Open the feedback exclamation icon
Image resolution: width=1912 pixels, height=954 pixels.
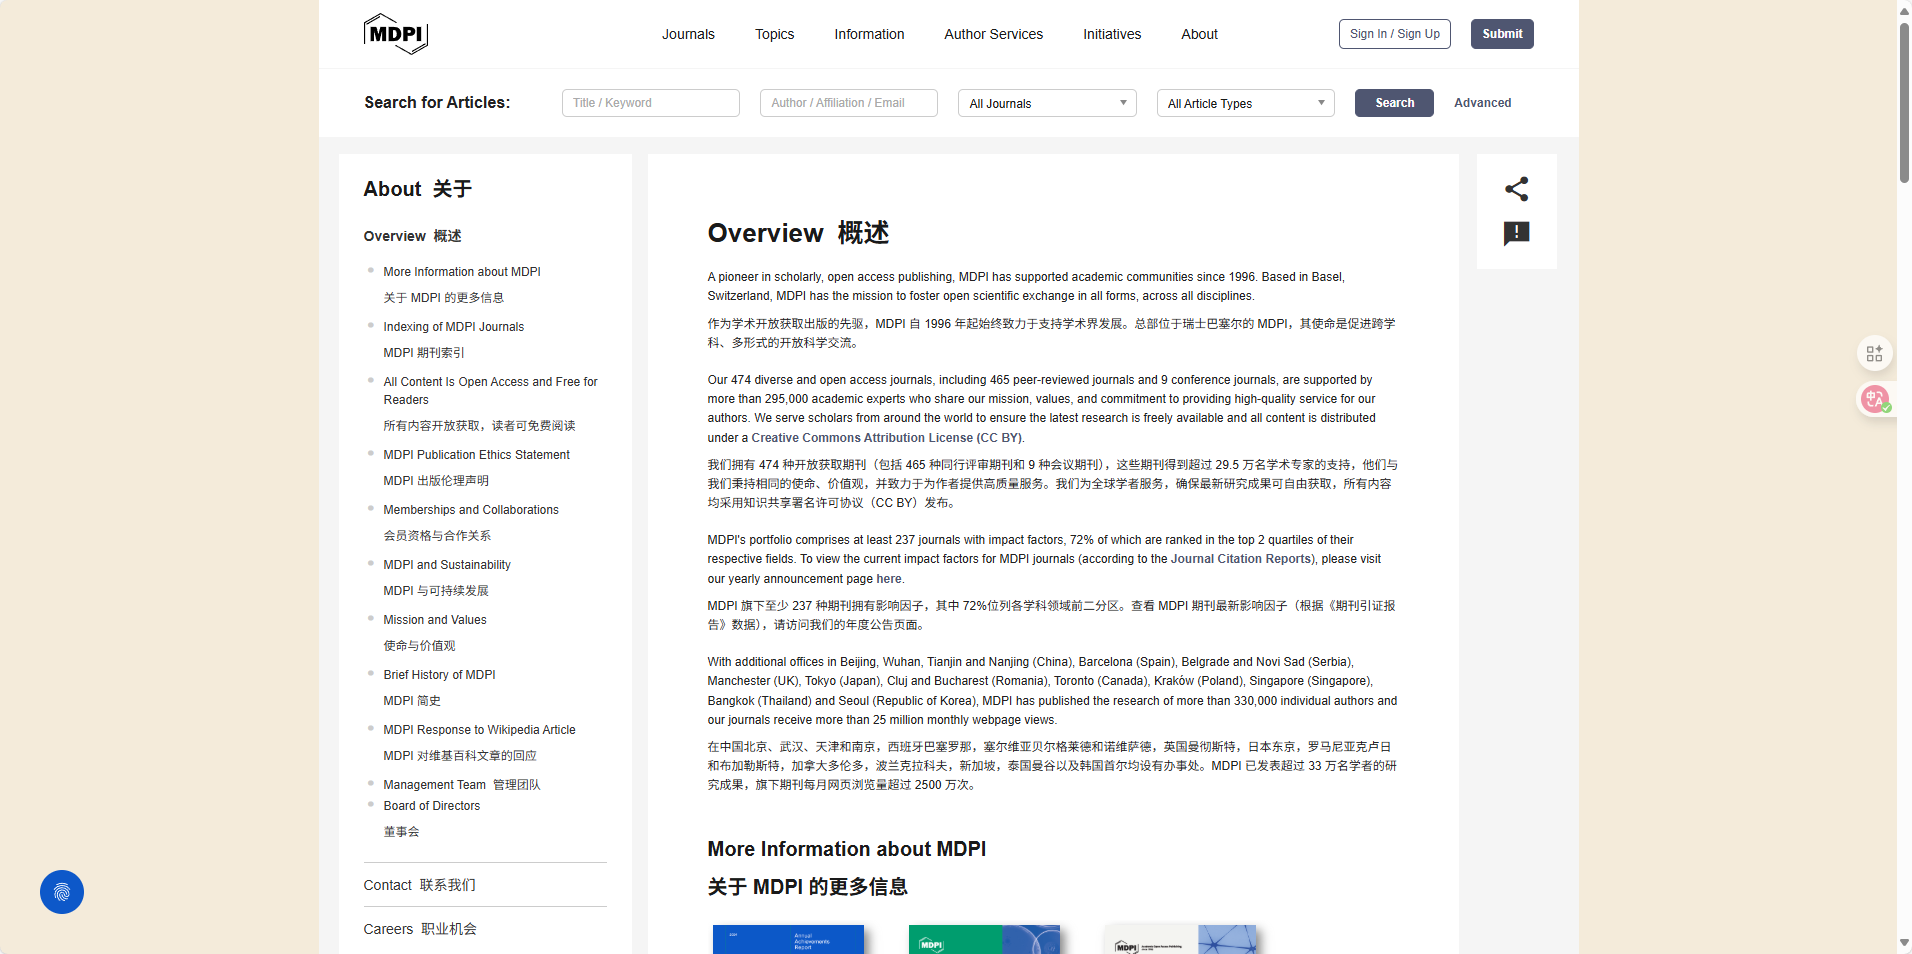pyautogui.click(x=1516, y=234)
